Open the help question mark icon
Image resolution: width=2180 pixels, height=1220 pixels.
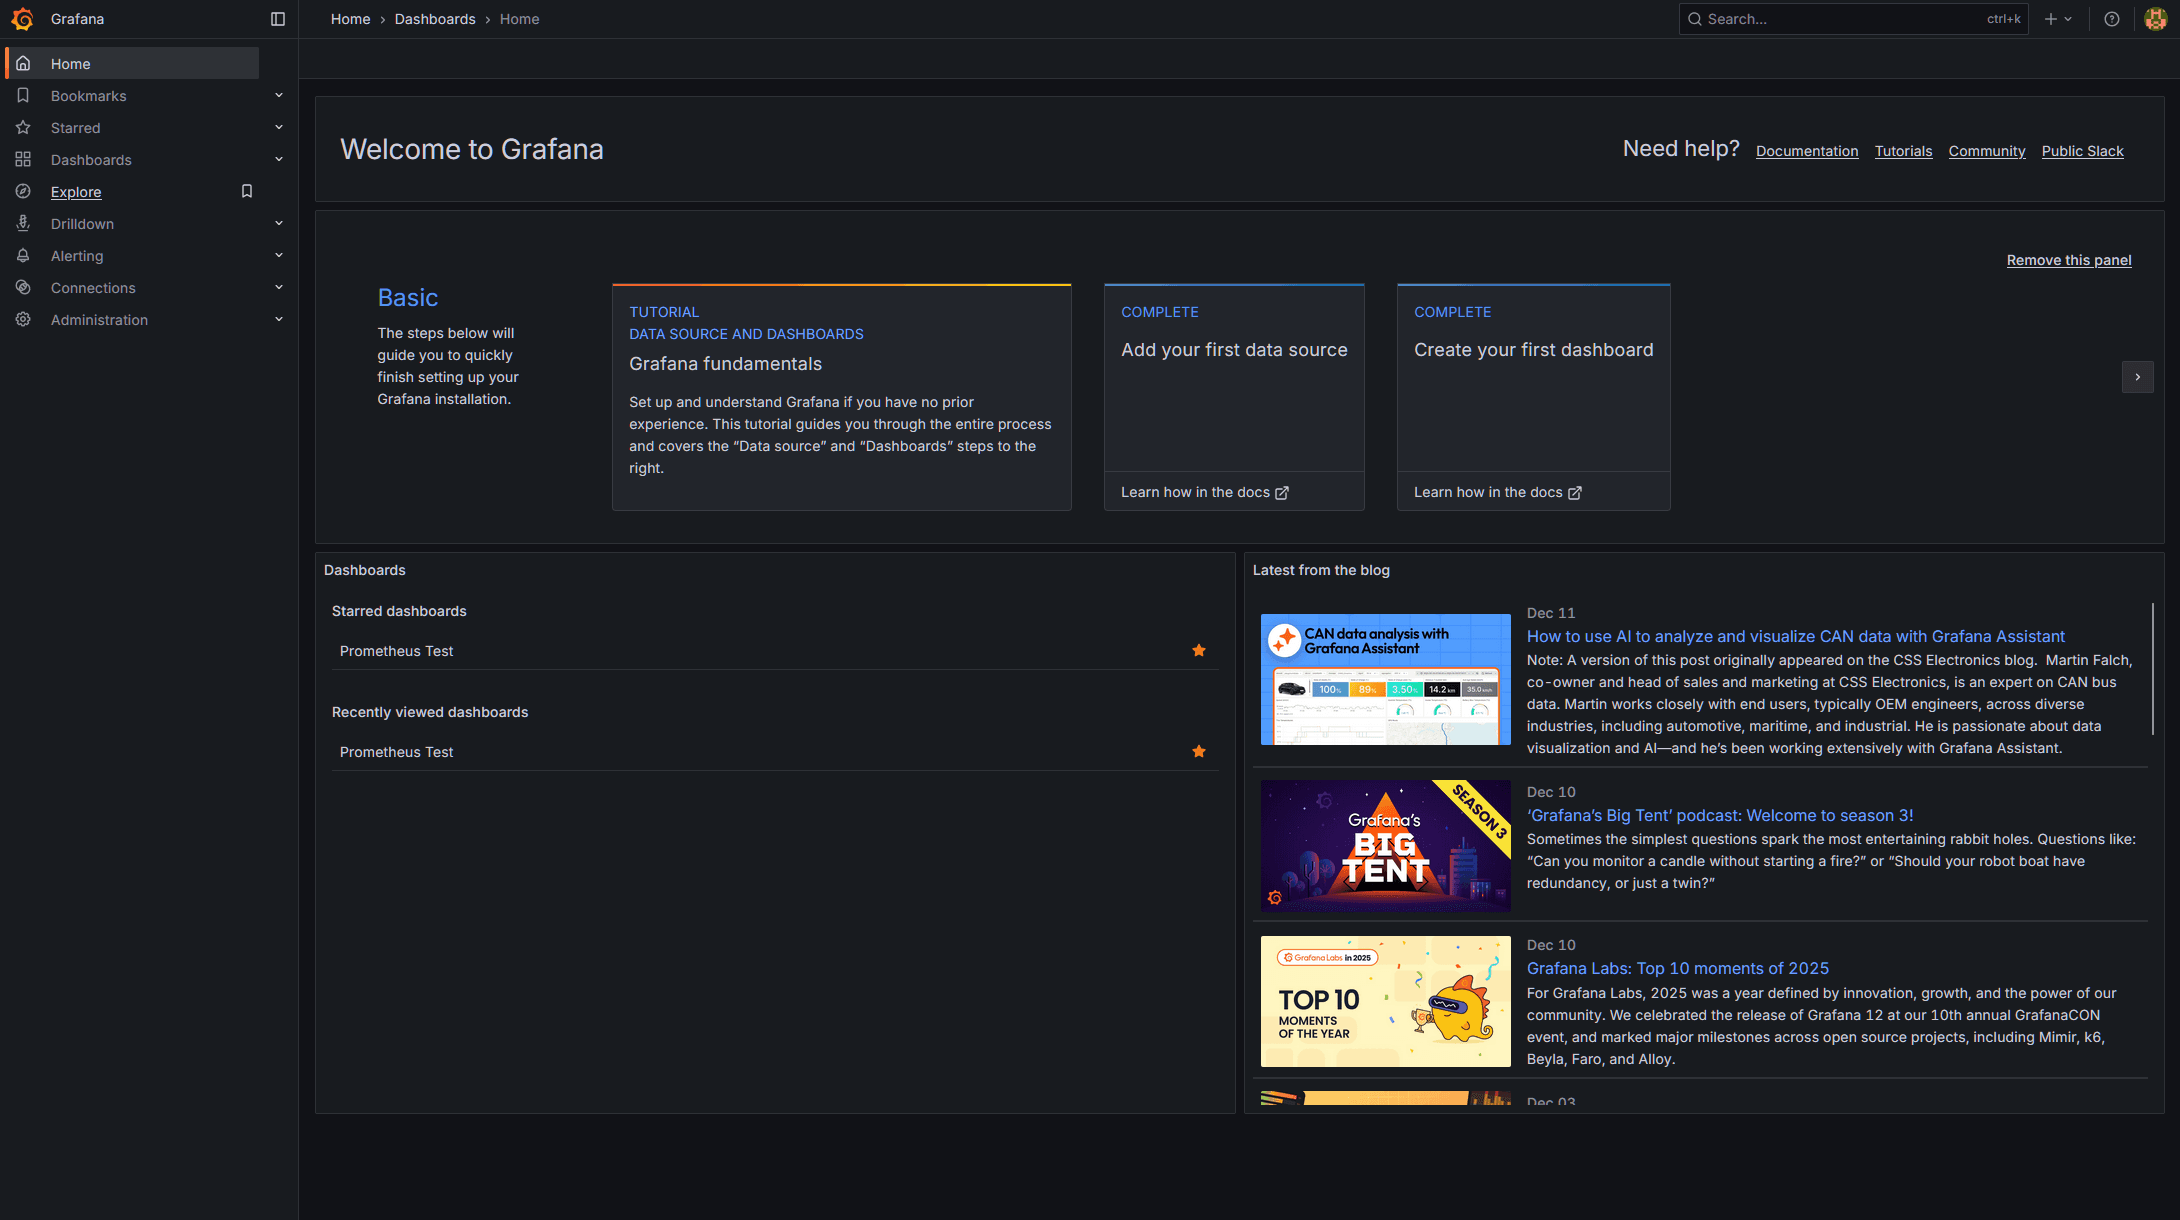(2111, 18)
